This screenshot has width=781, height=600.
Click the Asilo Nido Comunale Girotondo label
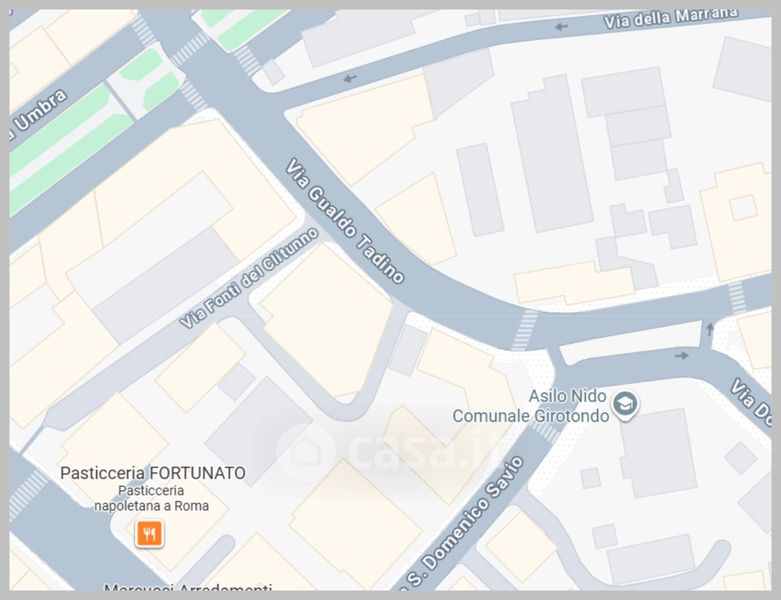(531, 406)
